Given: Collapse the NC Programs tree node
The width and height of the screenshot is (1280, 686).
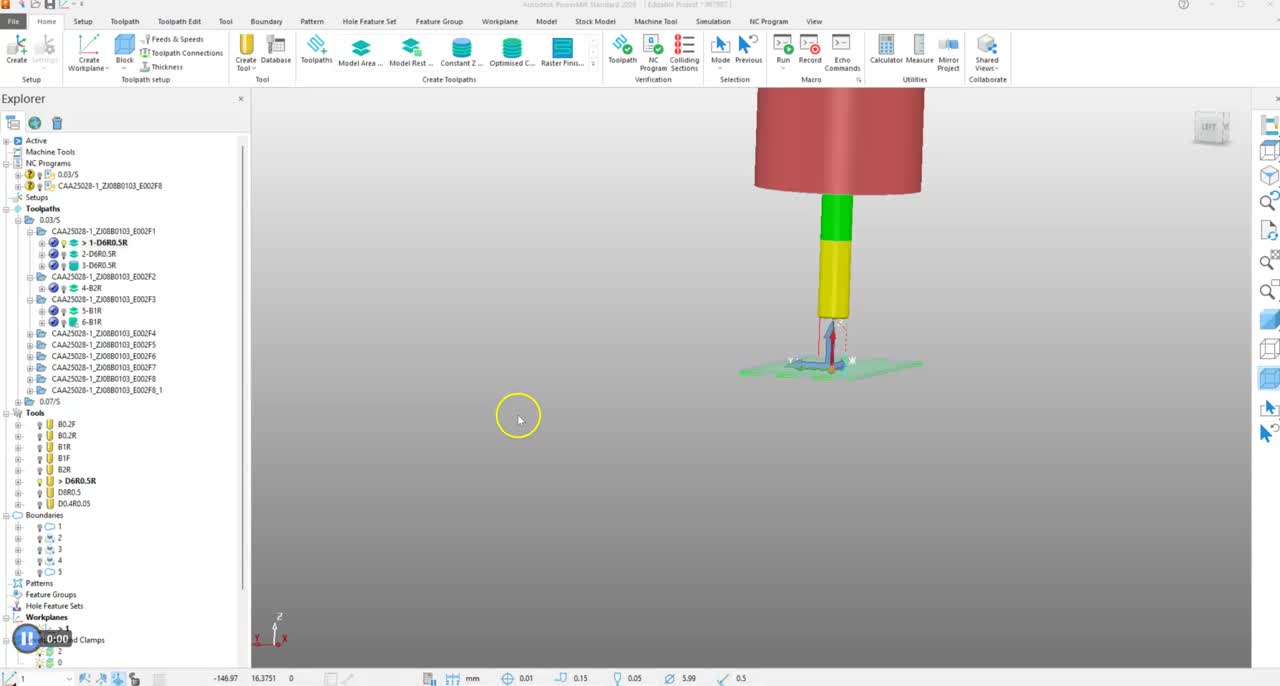Looking at the screenshot, I should (6, 163).
